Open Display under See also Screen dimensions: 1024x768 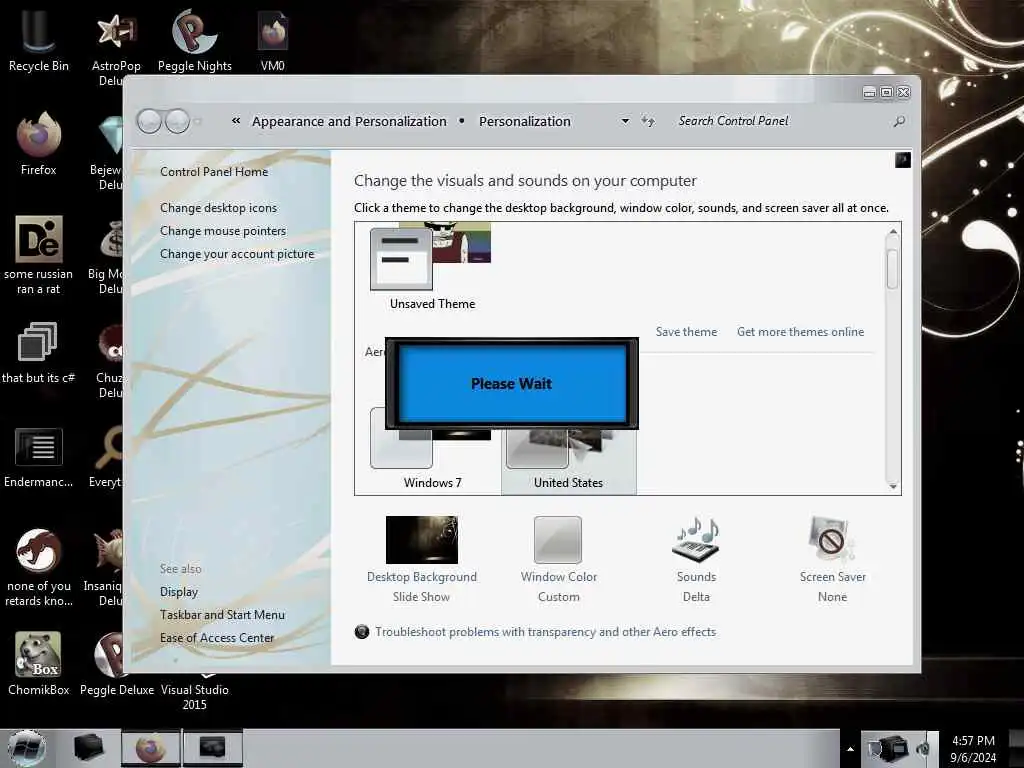point(179,592)
